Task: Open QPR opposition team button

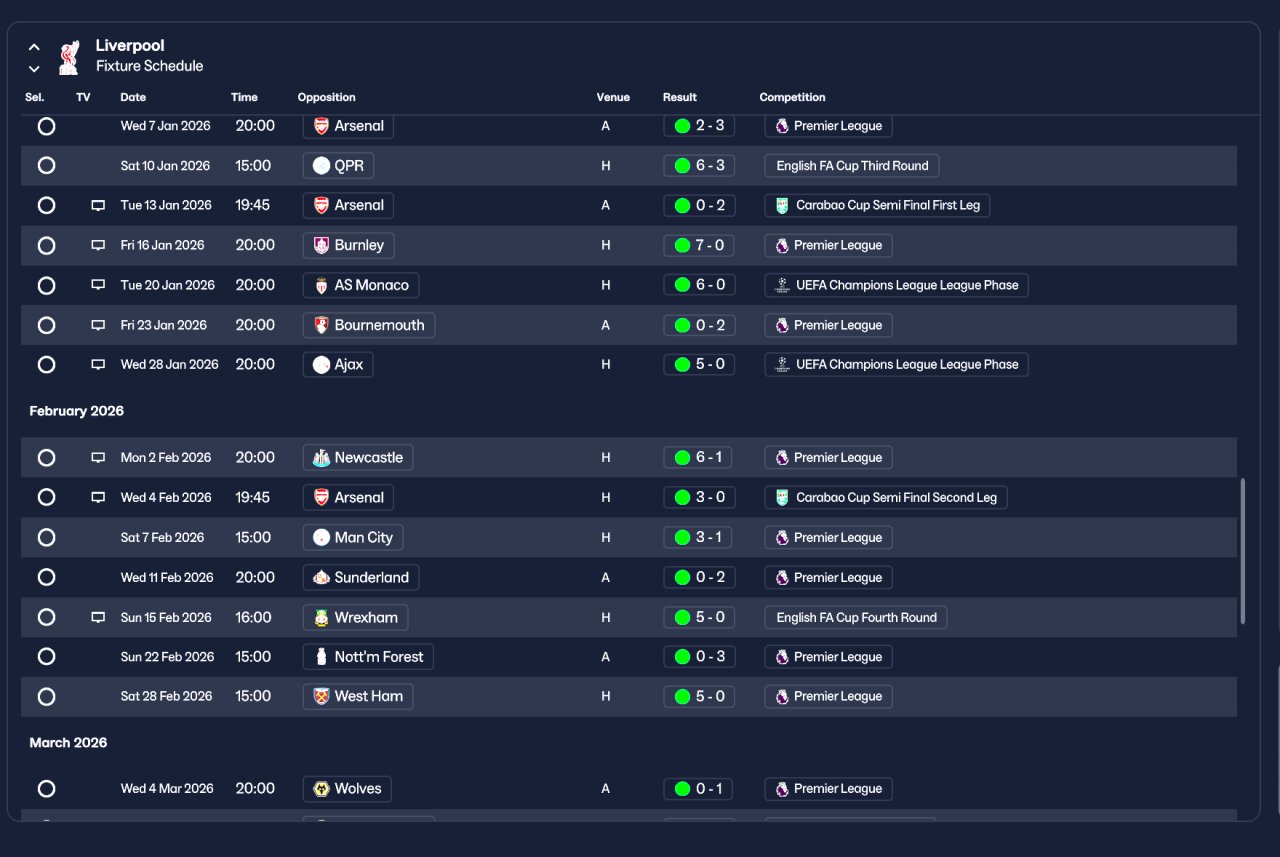Action: [x=340, y=166]
